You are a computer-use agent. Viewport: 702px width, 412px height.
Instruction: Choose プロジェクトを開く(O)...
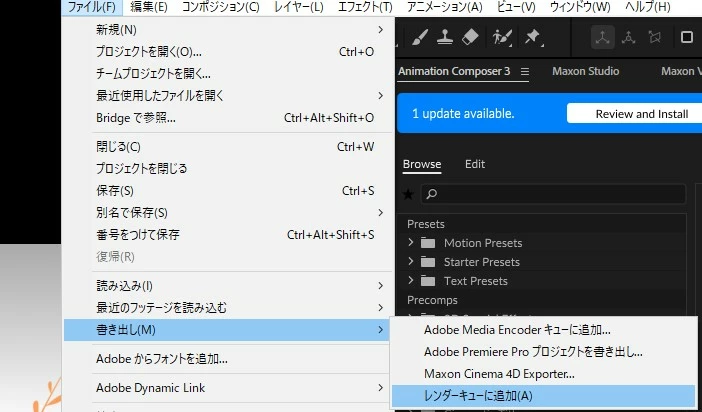pyautogui.click(x=227, y=52)
